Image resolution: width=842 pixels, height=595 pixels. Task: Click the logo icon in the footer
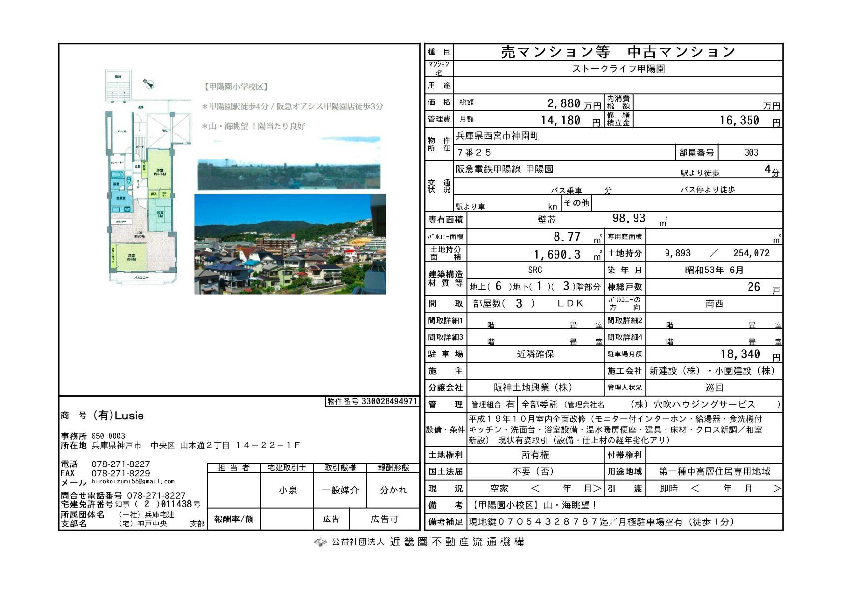pos(320,541)
